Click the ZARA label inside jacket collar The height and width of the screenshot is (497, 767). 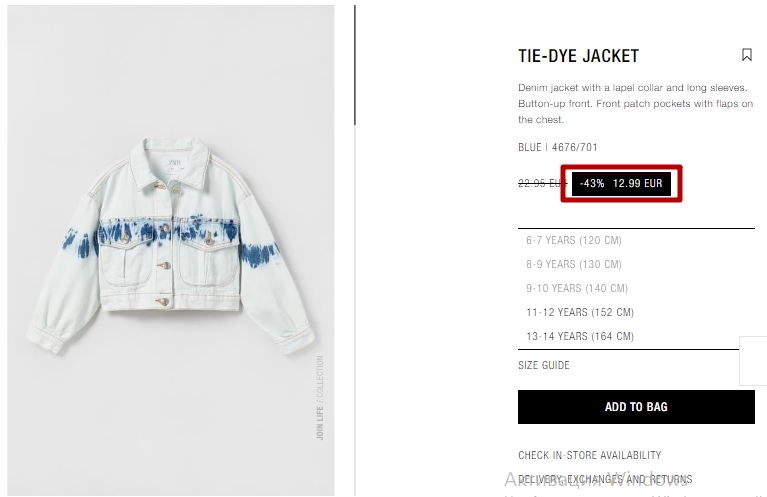[174, 162]
